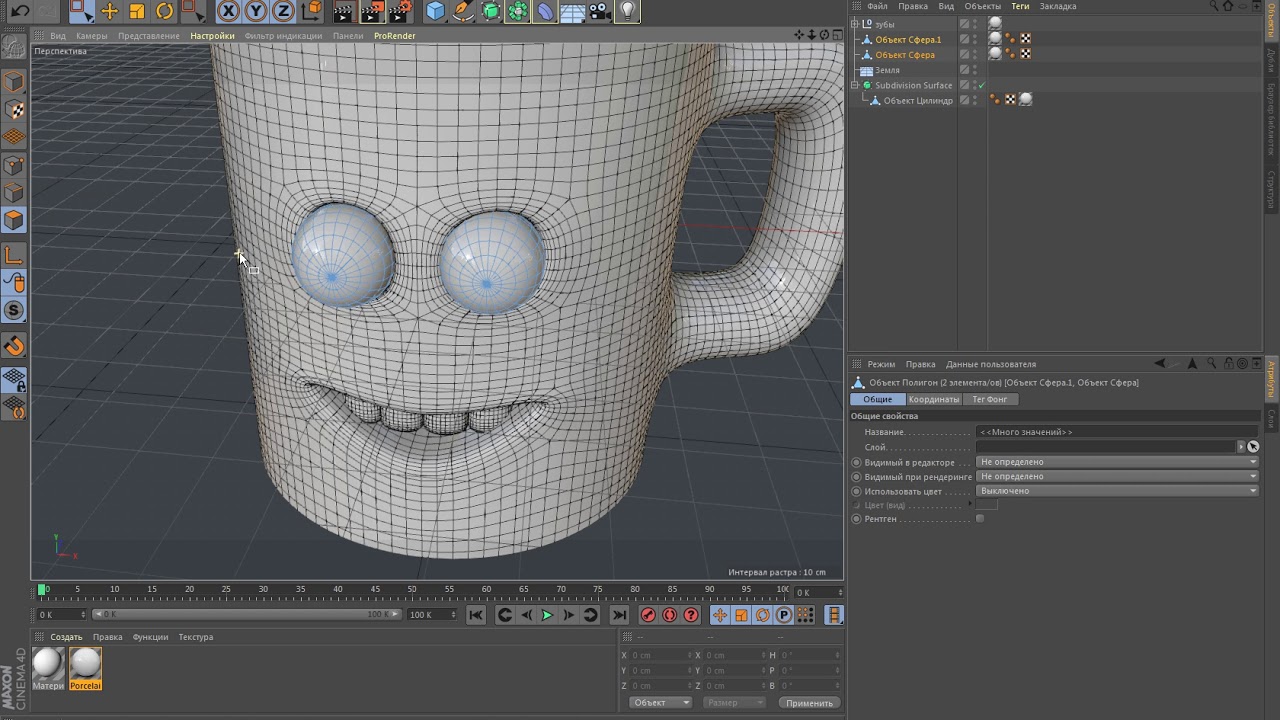Open the 'Видимый в редакторе' dropdown
This screenshot has width=1280, height=720.
(1116, 462)
